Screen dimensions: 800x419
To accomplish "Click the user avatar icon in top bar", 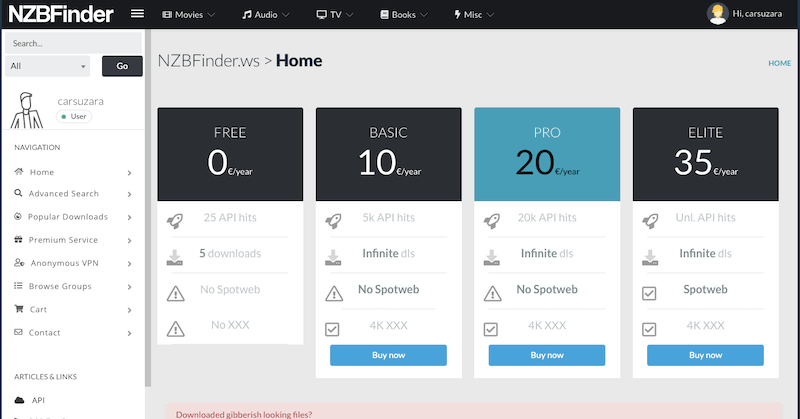I will click(x=718, y=14).
